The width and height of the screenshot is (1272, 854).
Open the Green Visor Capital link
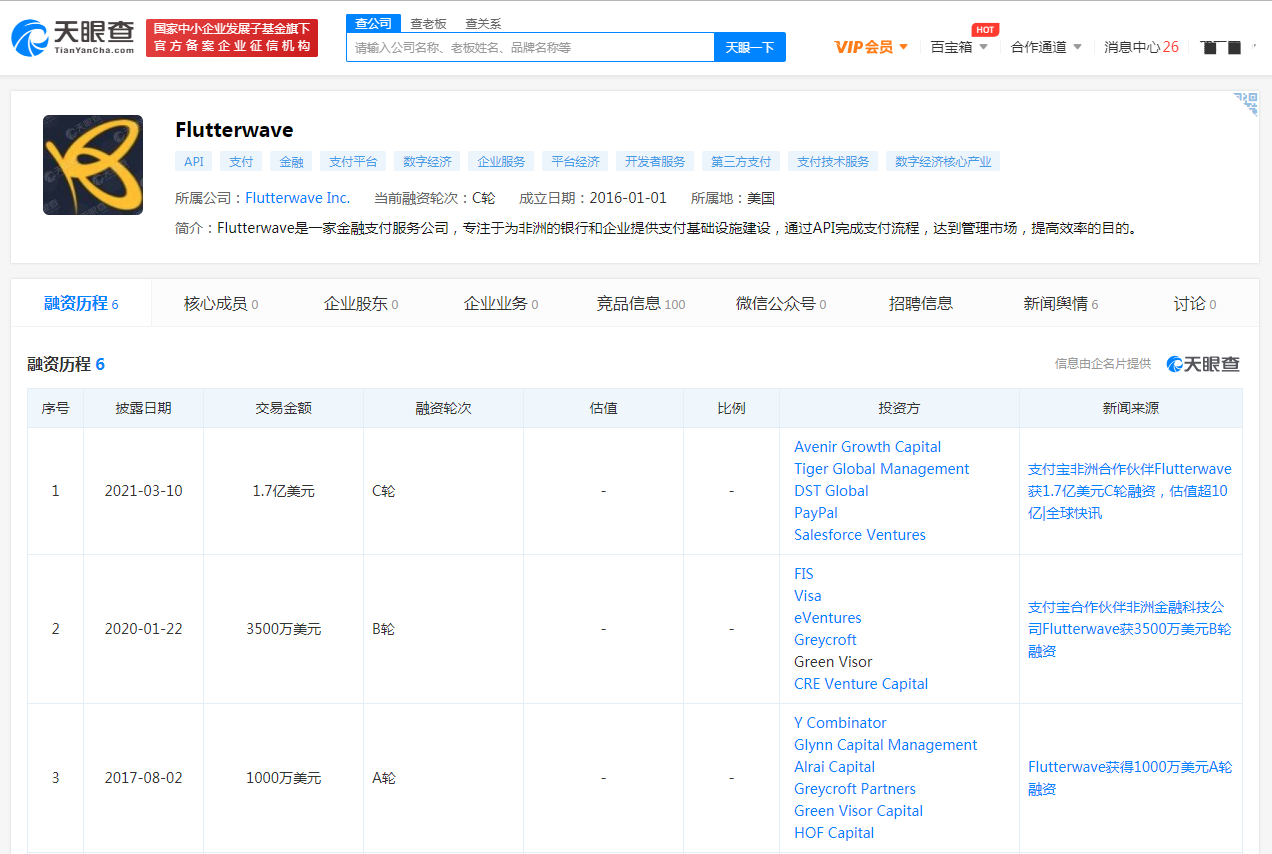click(x=858, y=811)
